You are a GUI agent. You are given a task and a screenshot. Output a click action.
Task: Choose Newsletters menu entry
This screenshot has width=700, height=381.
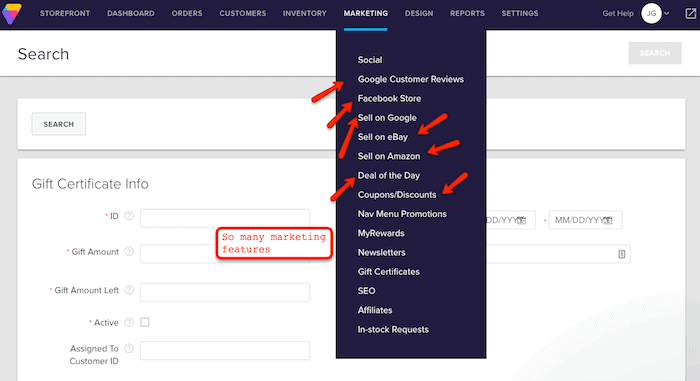click(x=381, y=252)
